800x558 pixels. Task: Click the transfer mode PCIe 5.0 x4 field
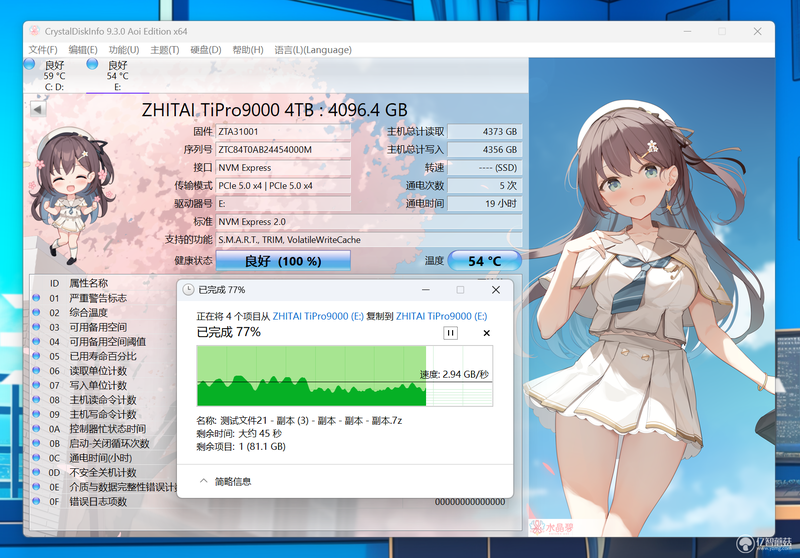click(283, 186)
